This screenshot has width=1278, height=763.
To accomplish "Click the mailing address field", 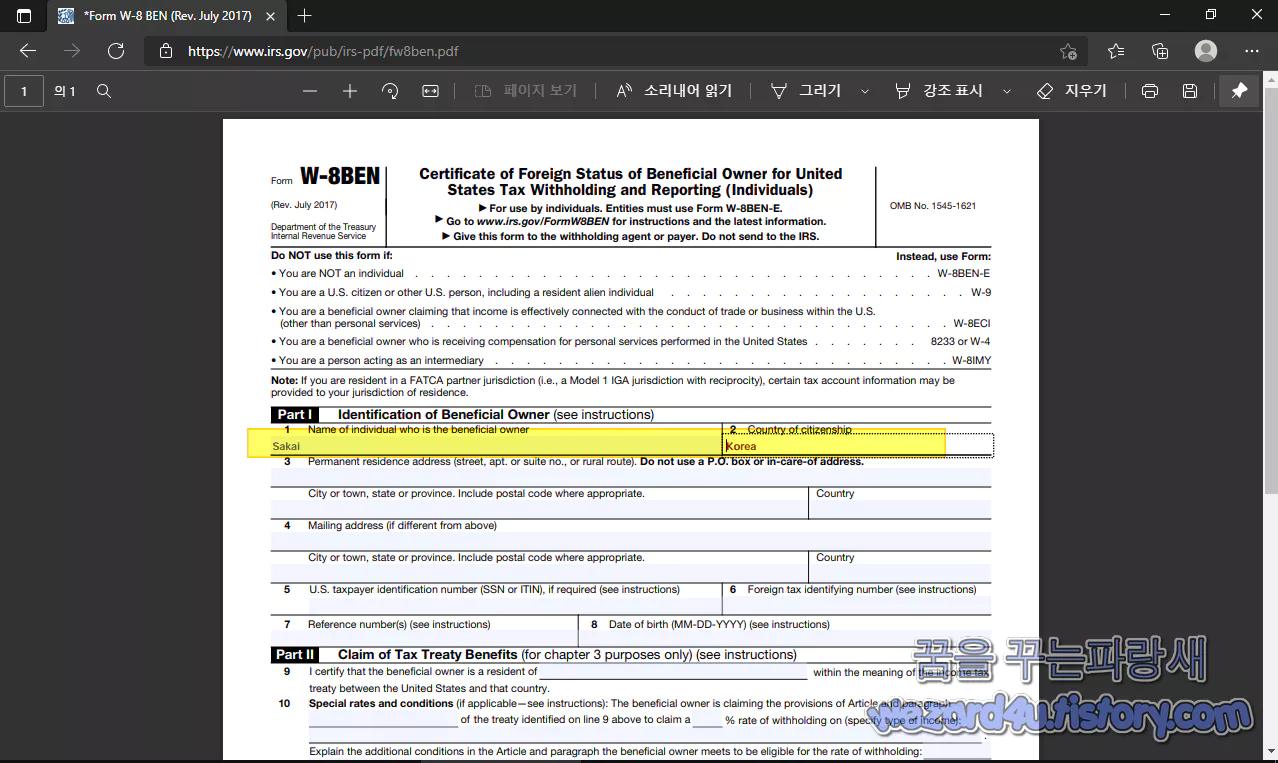I will [x=630, y=541].
